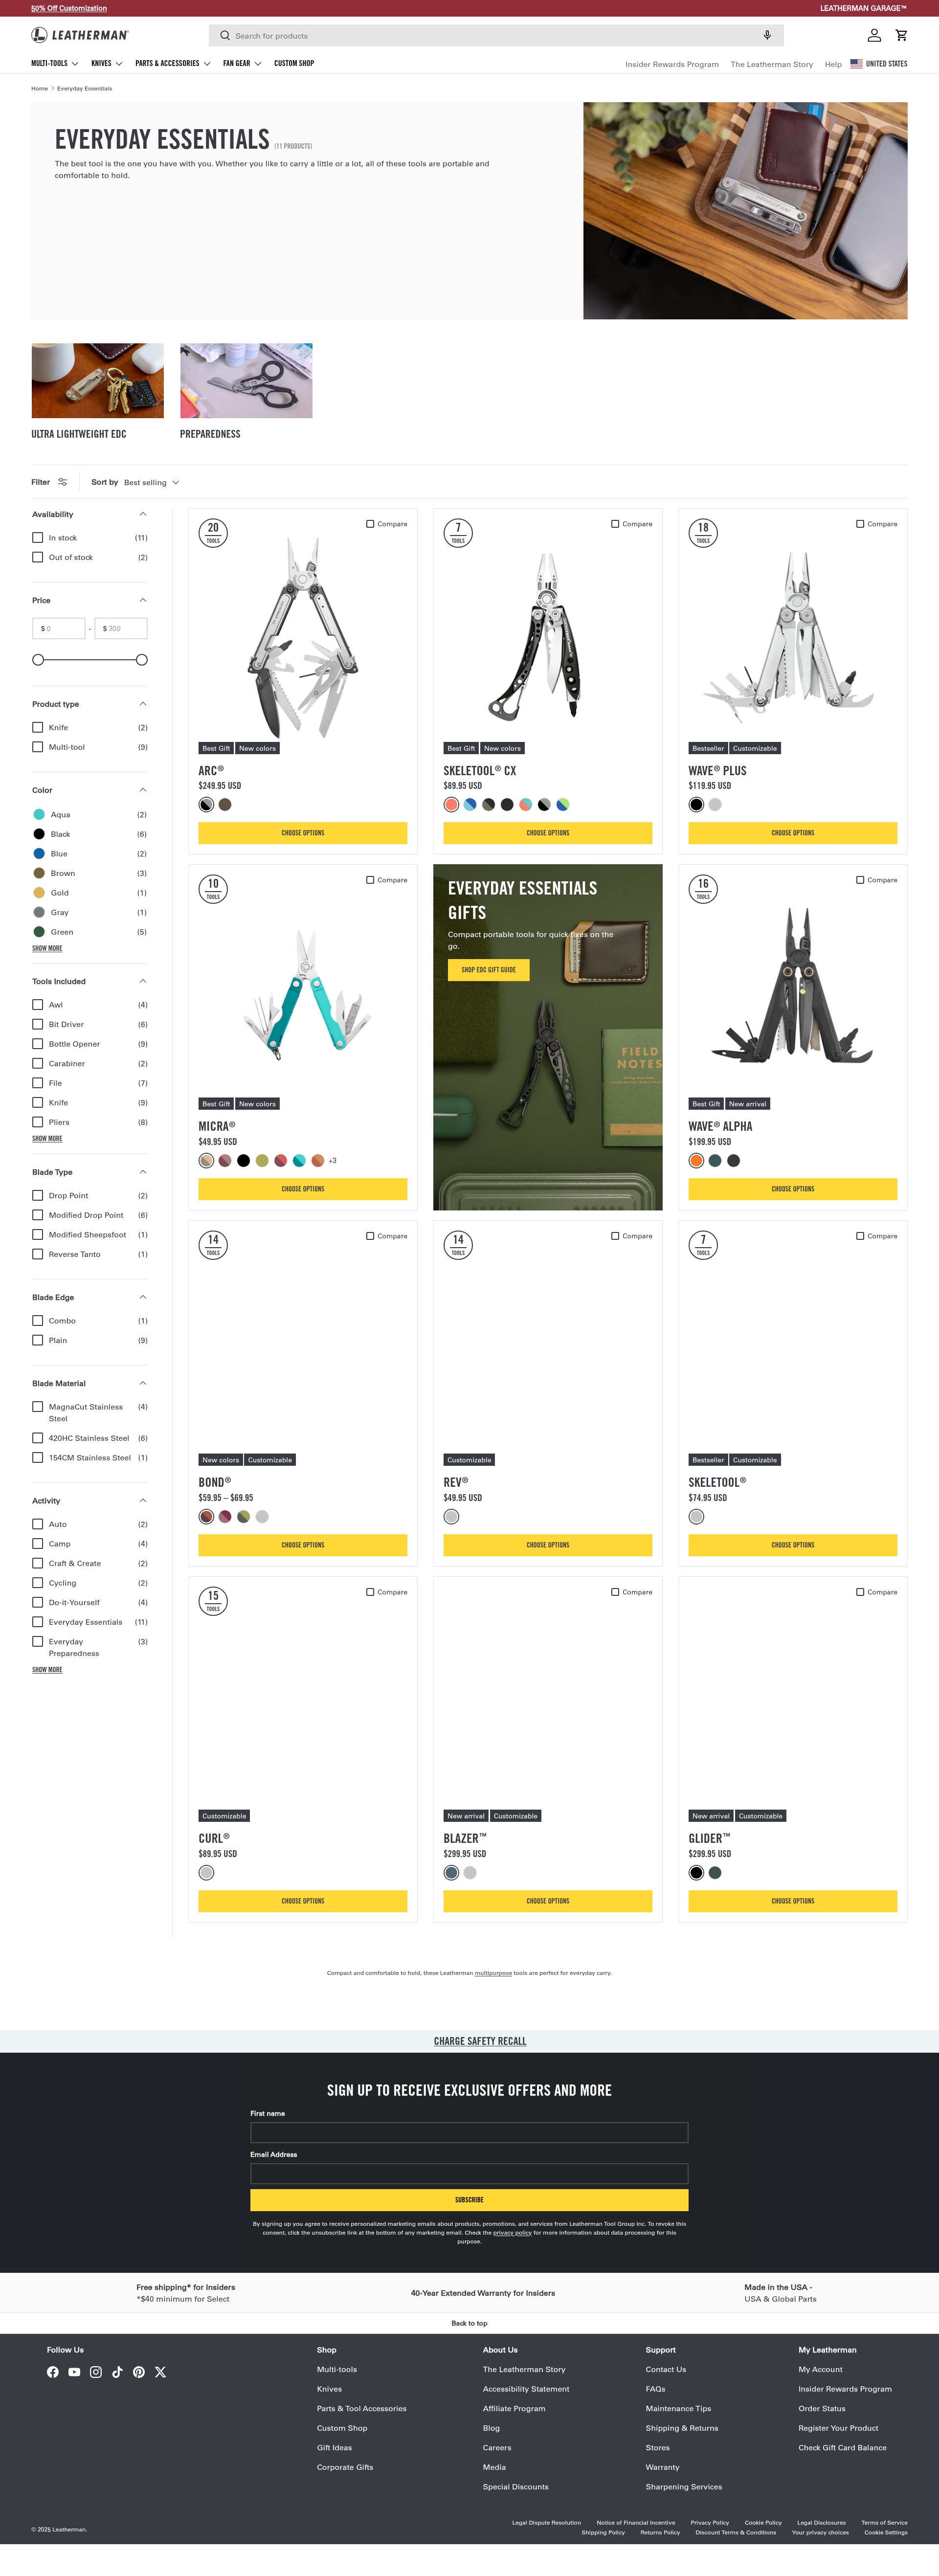Open the Filter sliders icon

point(63,482)
